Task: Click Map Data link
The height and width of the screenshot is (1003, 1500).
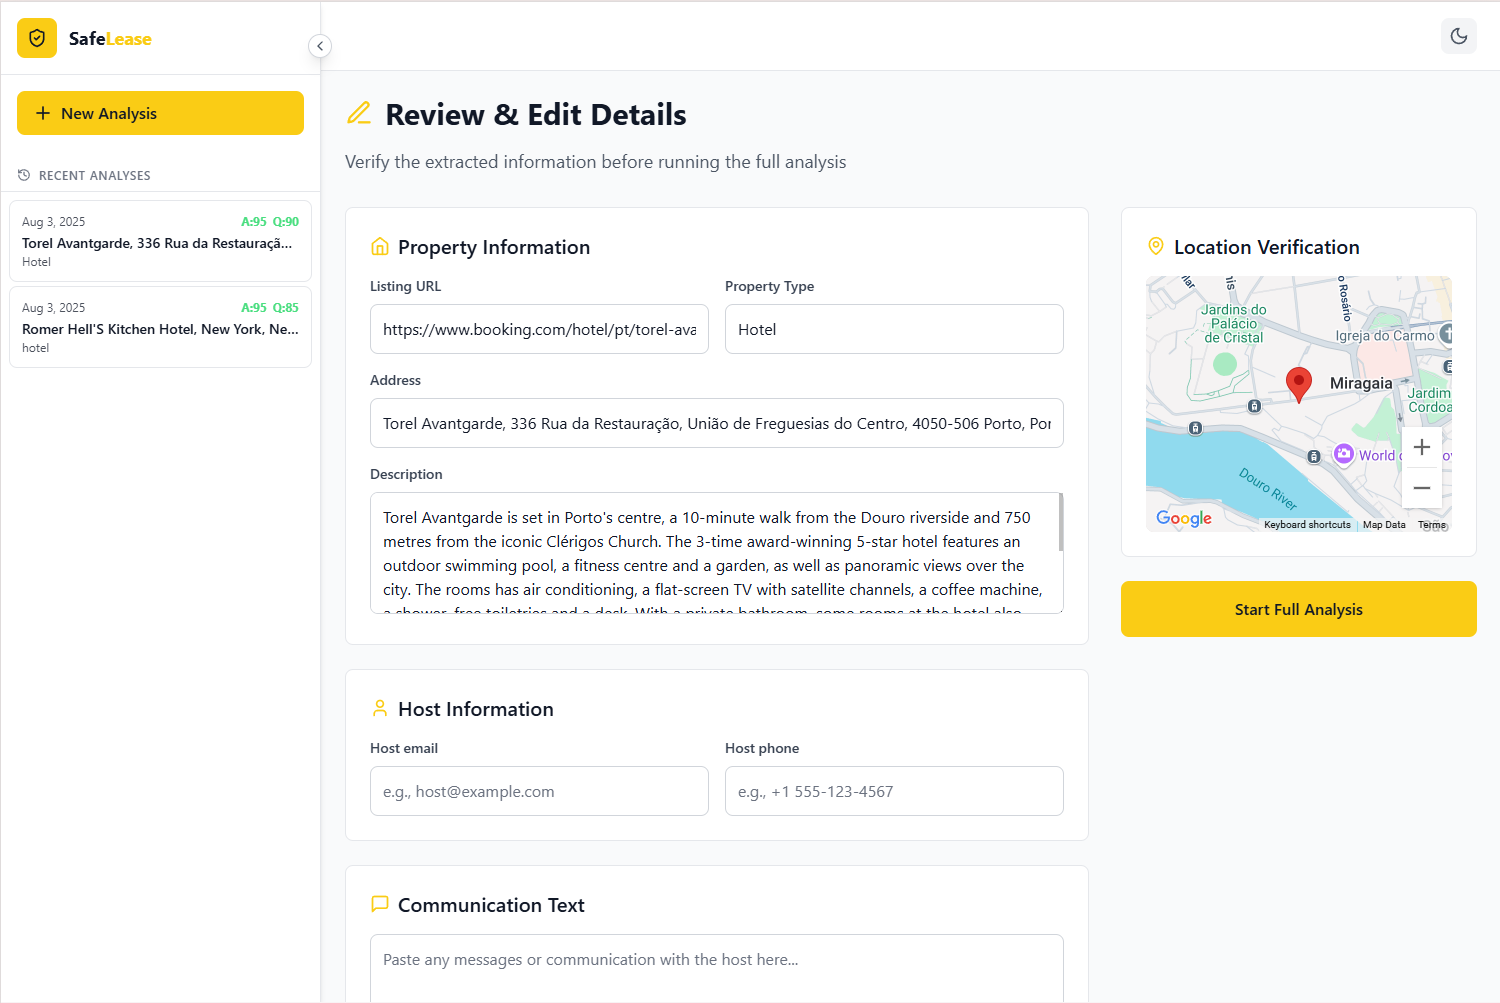Action: (1384, 525)
